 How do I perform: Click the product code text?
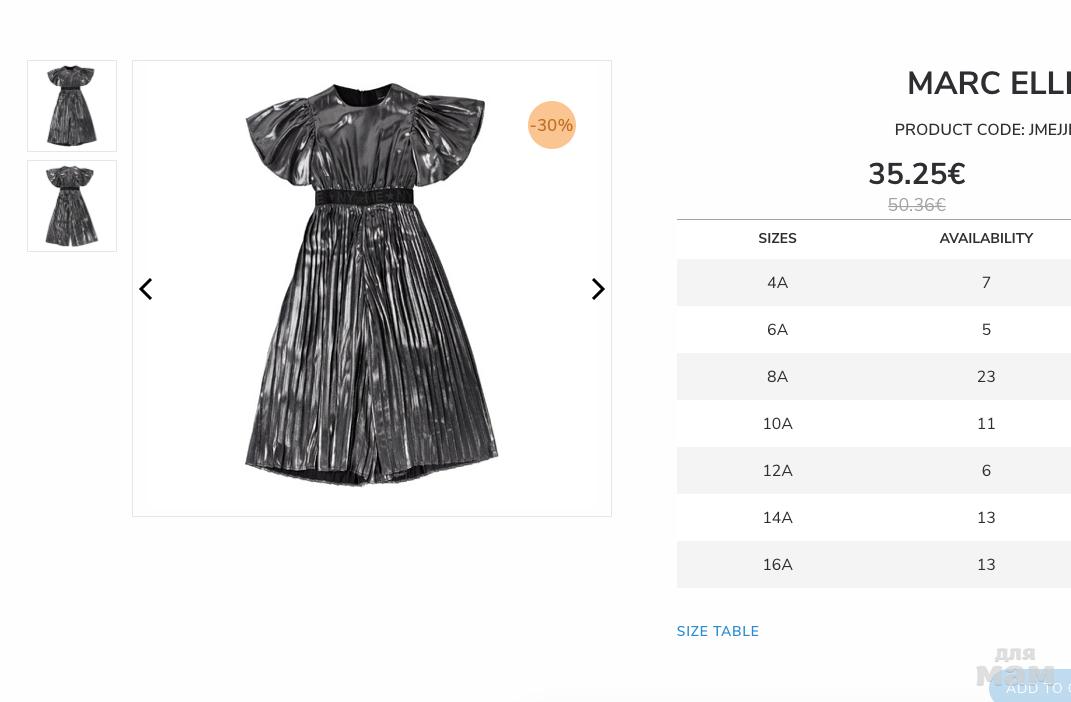pos(982,130)
